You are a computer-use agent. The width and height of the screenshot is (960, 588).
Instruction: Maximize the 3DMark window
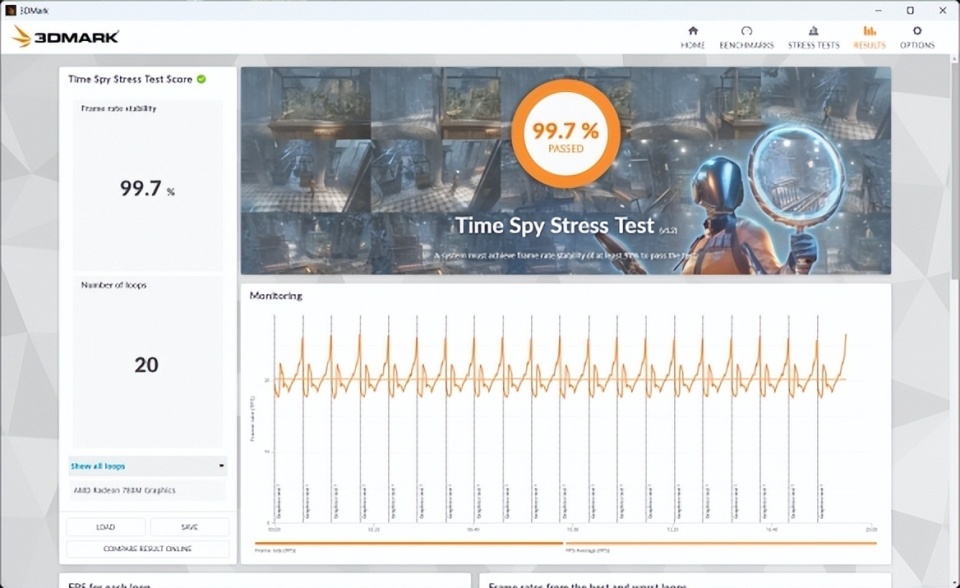pos(909,10)
